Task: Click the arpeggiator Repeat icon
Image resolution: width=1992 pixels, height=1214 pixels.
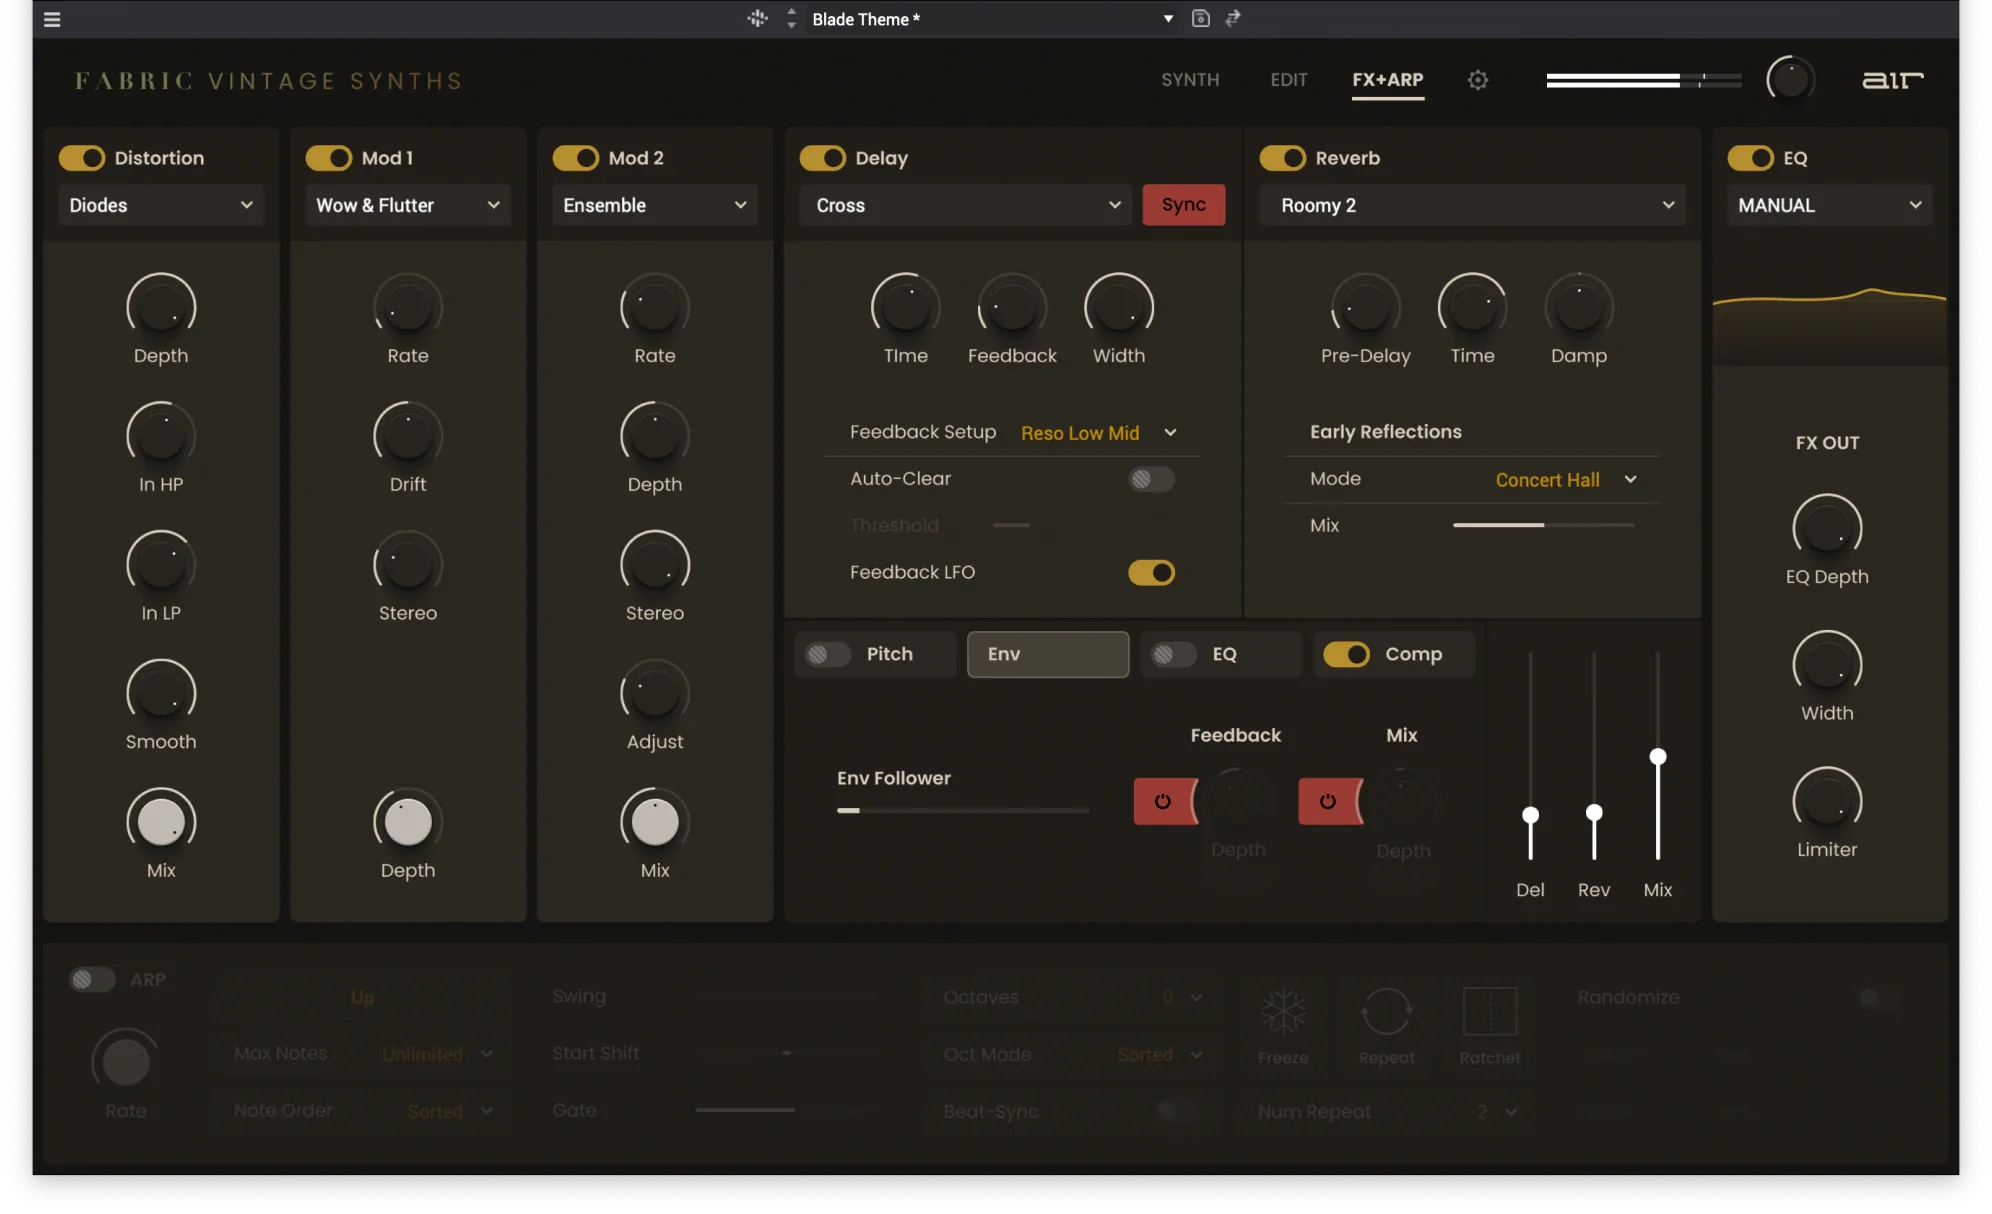Action: [x=1386, y=1012]
